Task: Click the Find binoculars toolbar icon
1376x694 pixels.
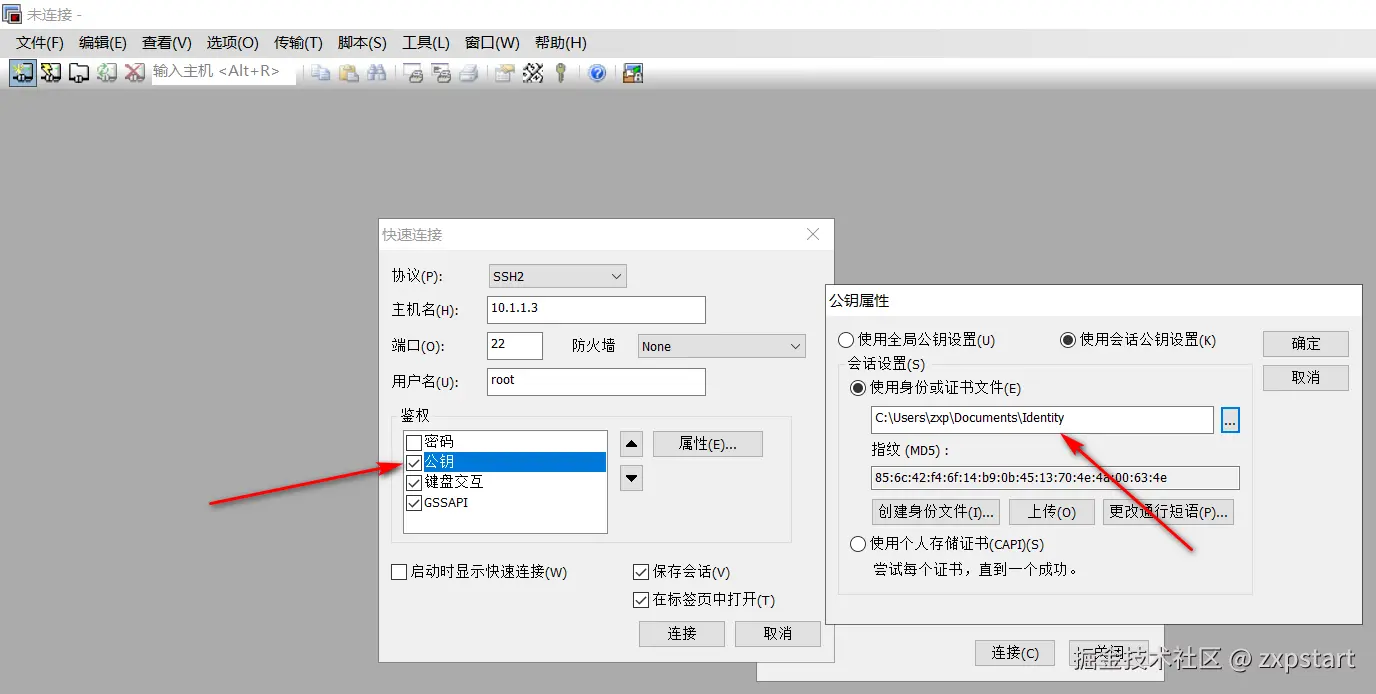Action: tap(377, 73)
